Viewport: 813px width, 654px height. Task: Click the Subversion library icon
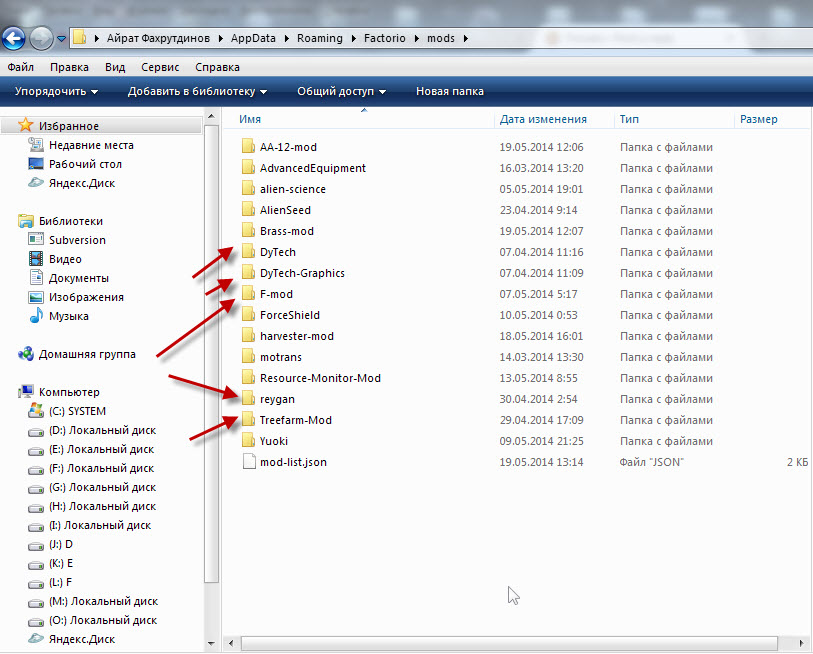pyautogui.click(x=36, y=240)
